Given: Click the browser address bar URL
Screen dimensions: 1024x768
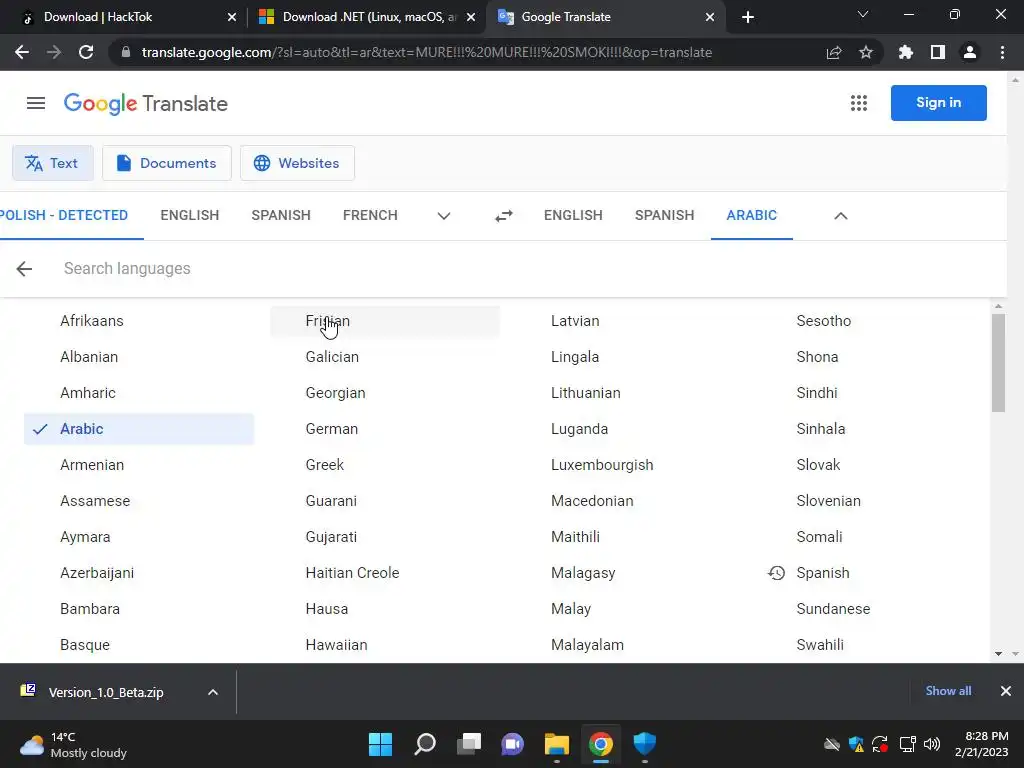Looking at the screenshot, I should [x=426, y=52].
